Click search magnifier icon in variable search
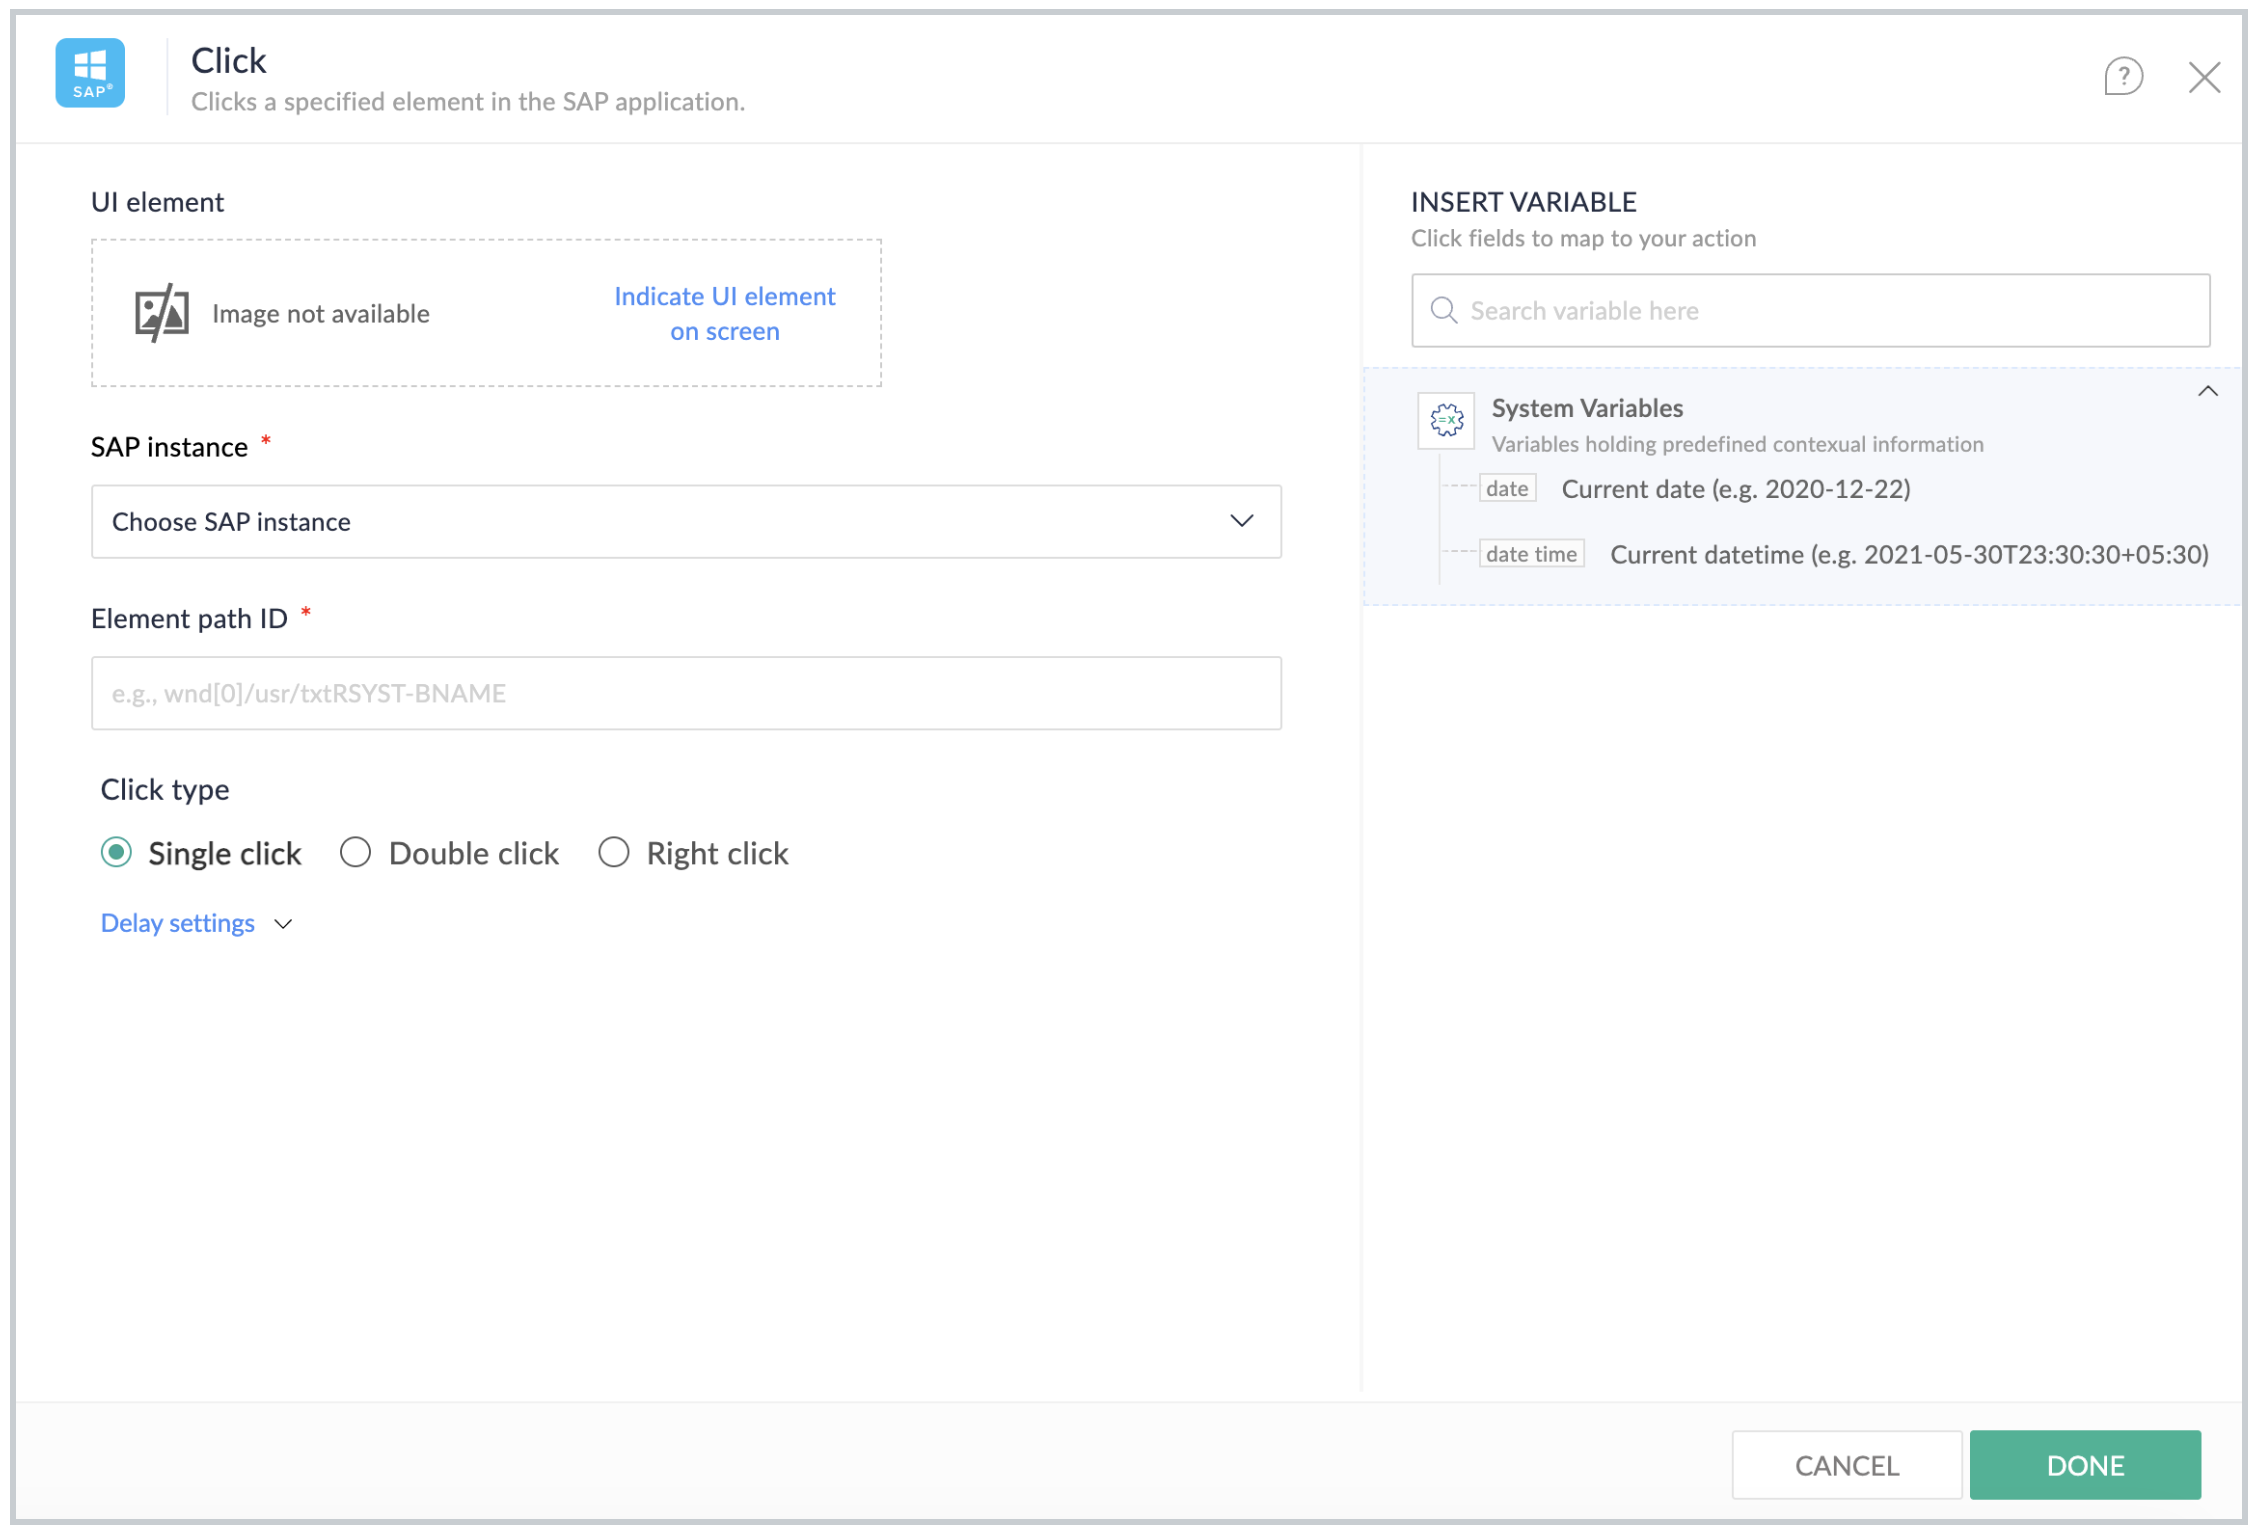Screen dimensions: 2258x1534 pos(1443,310)
